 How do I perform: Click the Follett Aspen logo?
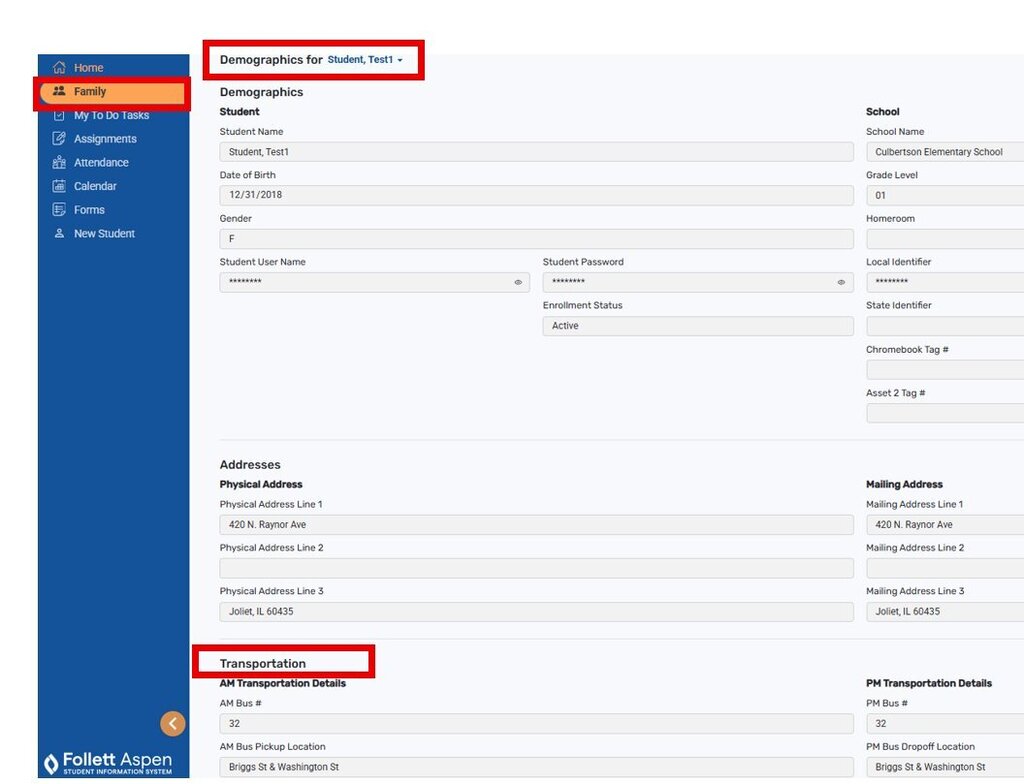click(x=108, y=762)
